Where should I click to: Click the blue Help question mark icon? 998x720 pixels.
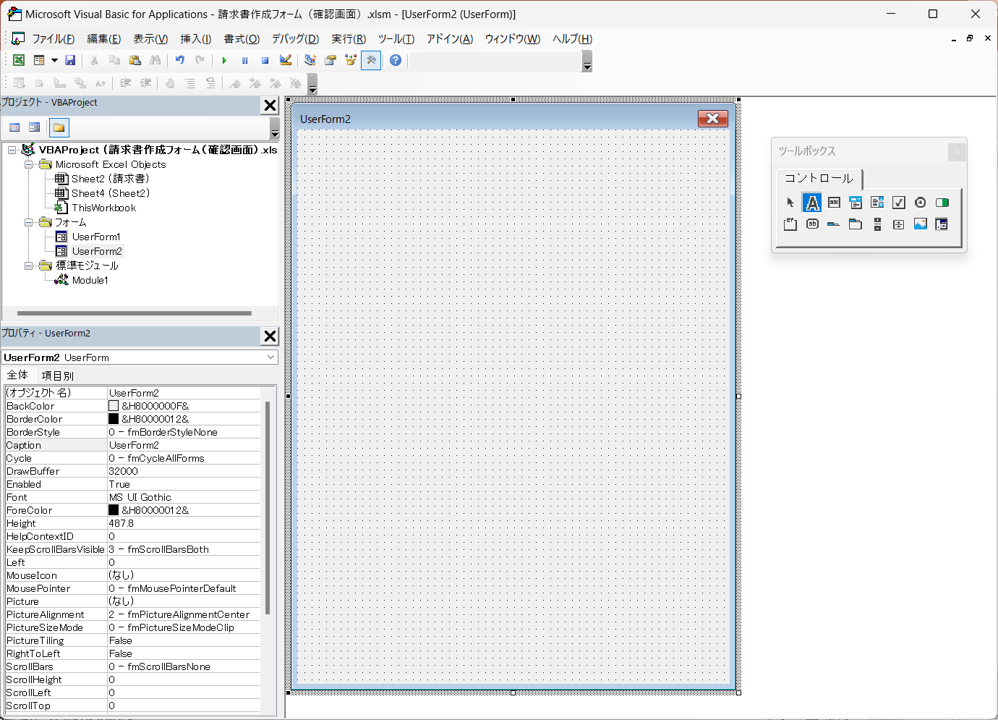pos(396,61)
